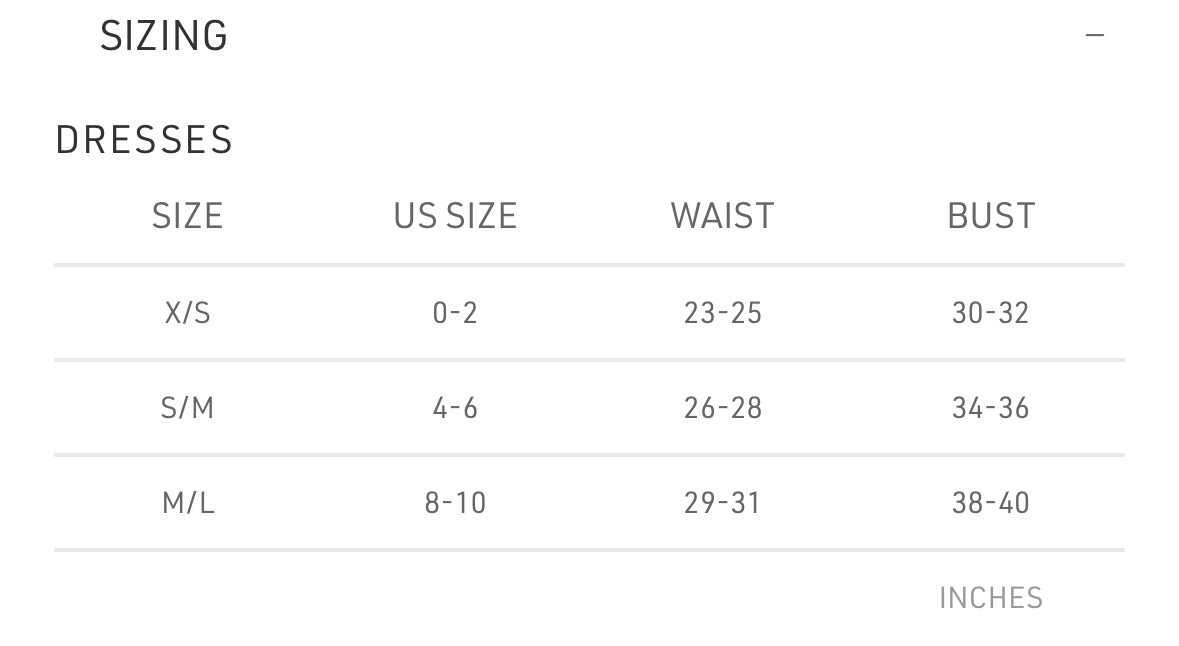Click the 8-10 US size cell

(x=455, y=502)
